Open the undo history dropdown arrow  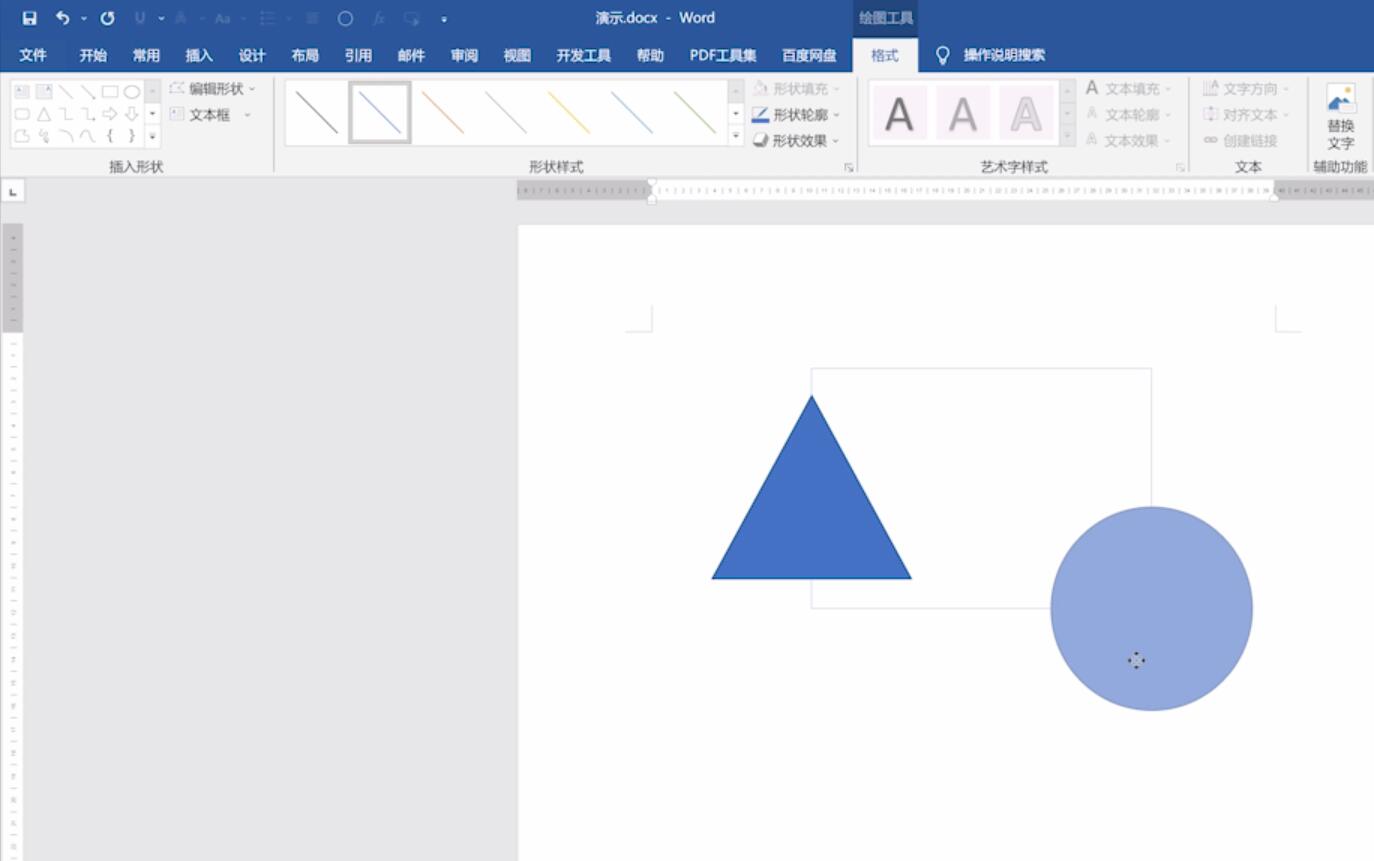click(x=84, y=18)
